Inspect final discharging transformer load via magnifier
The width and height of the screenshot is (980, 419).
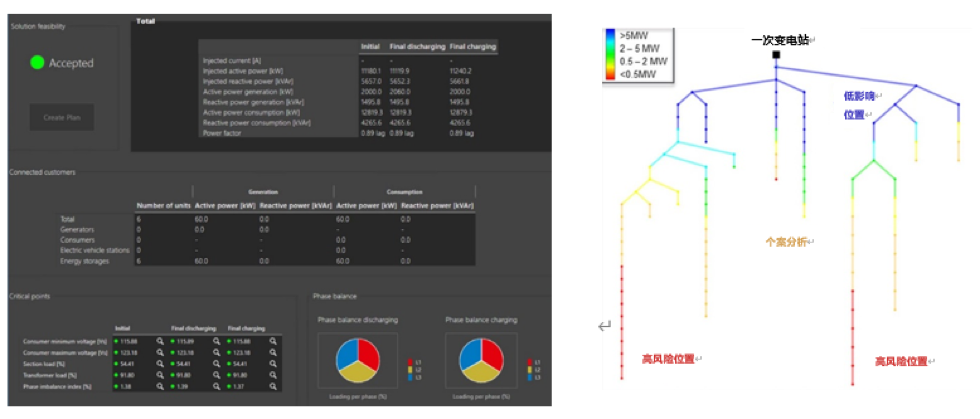pyautogui.click(x=216, y=374)
